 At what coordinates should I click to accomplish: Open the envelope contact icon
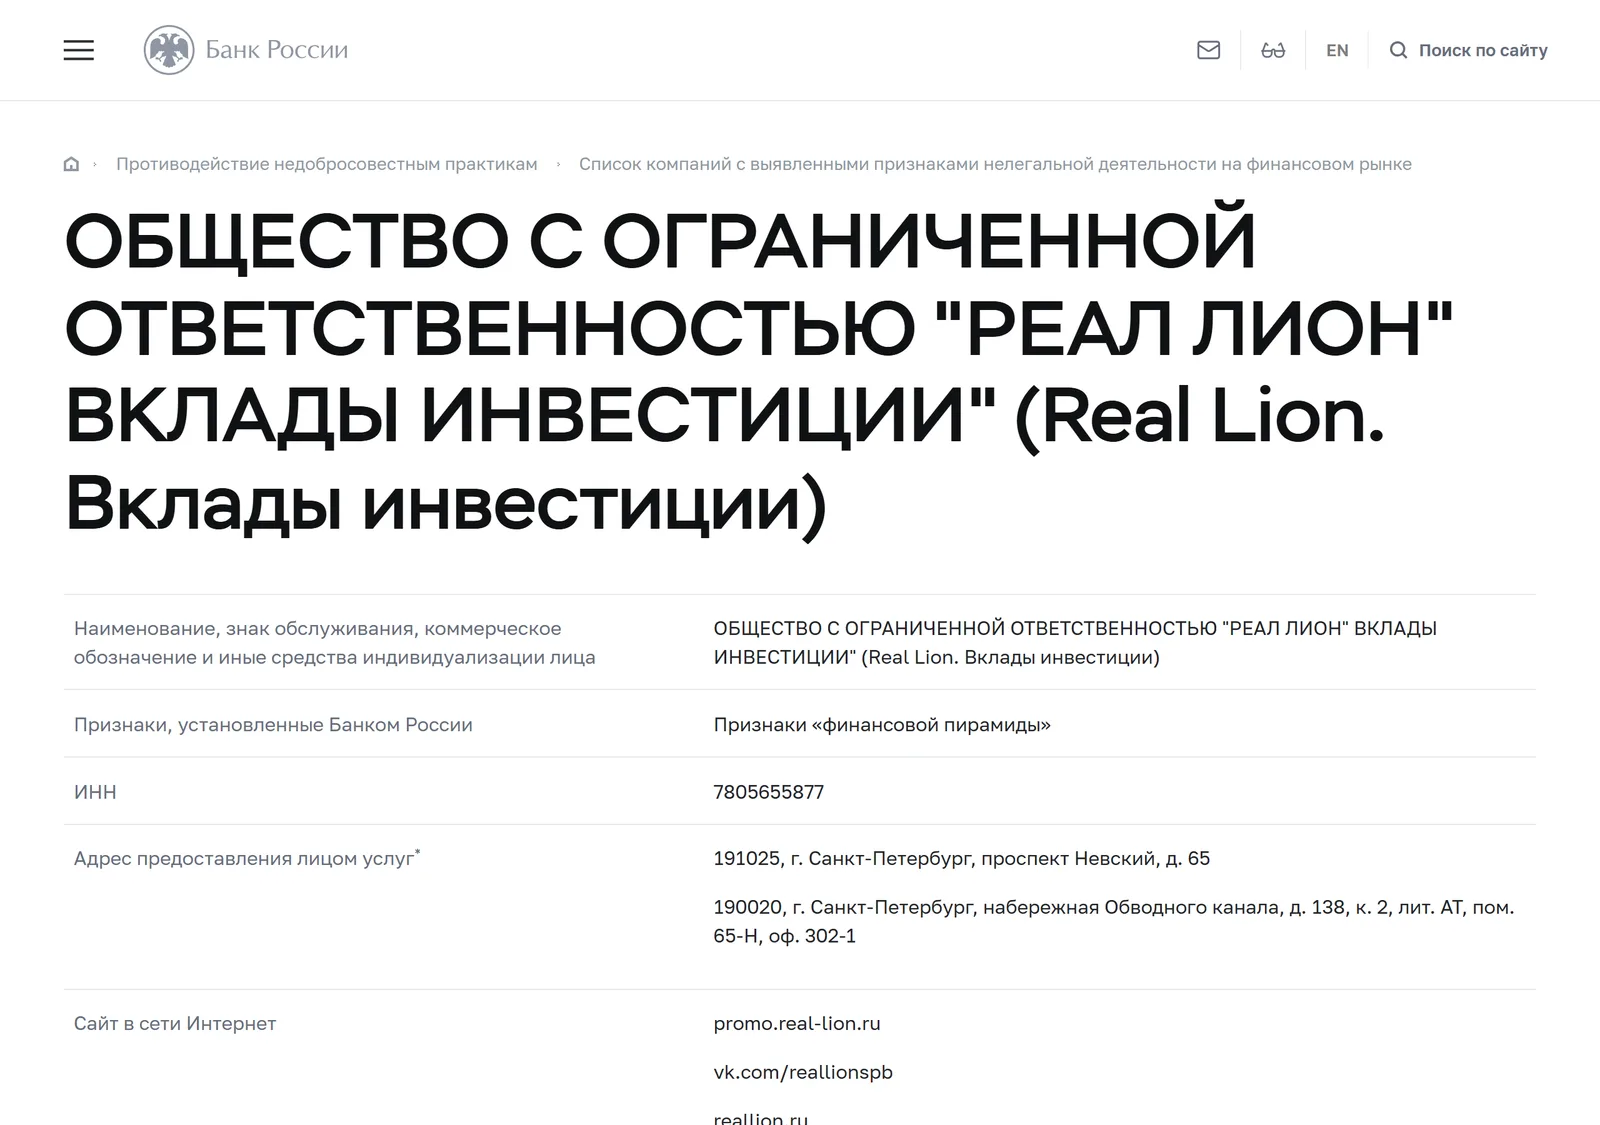pyautogui.click(x=1208, y=50)
